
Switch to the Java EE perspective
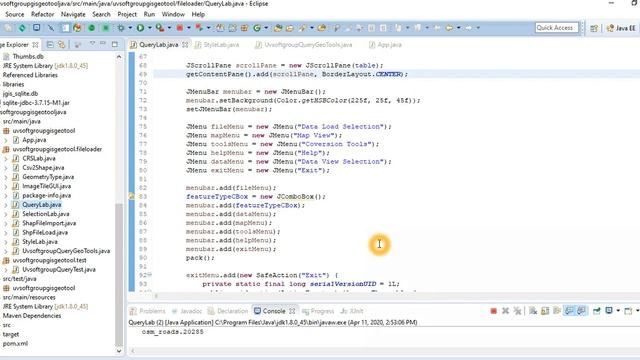click(621, 28)
